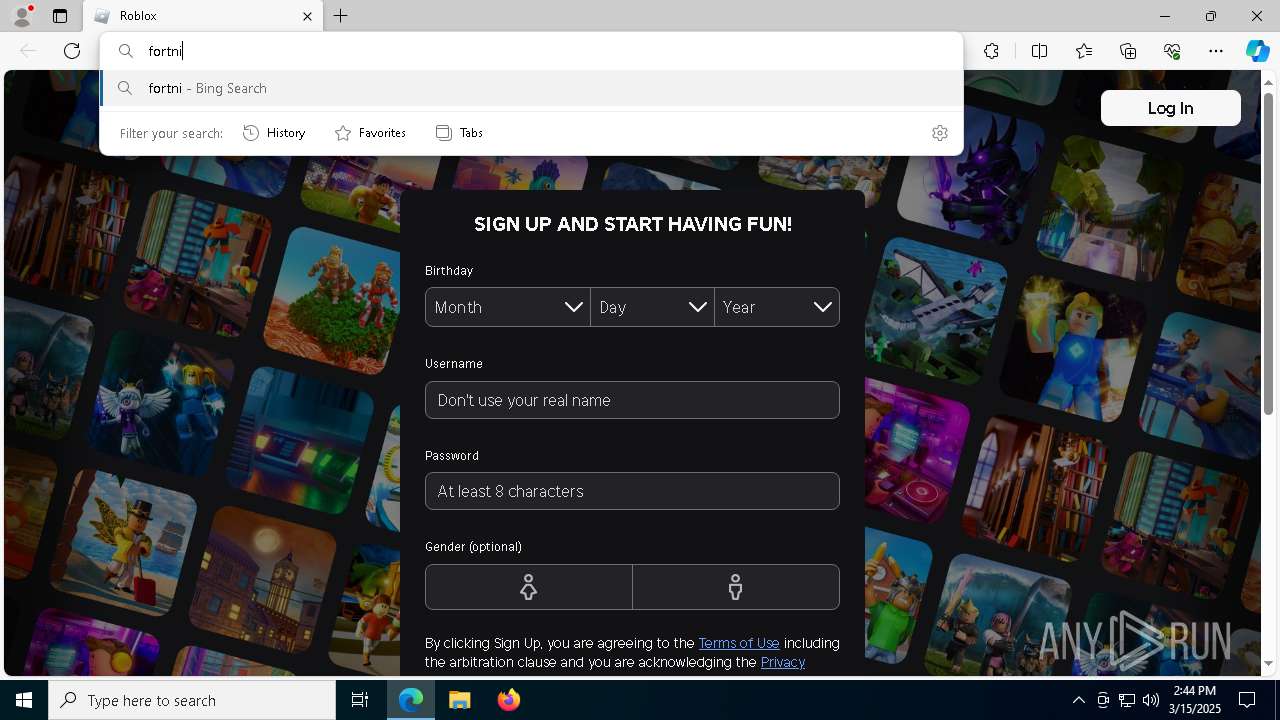
Task: Open Browser essentials heart icon
Action: pyautogui.click(x=1172, y=51)
